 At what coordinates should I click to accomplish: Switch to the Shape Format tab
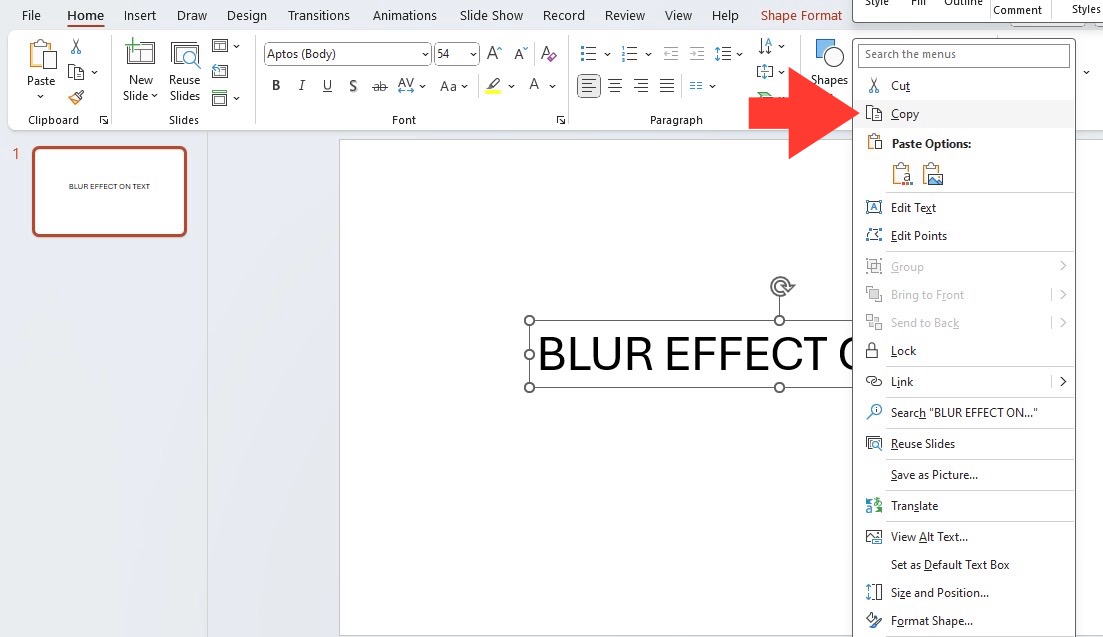pyautogui.click(x=801, y=15)
